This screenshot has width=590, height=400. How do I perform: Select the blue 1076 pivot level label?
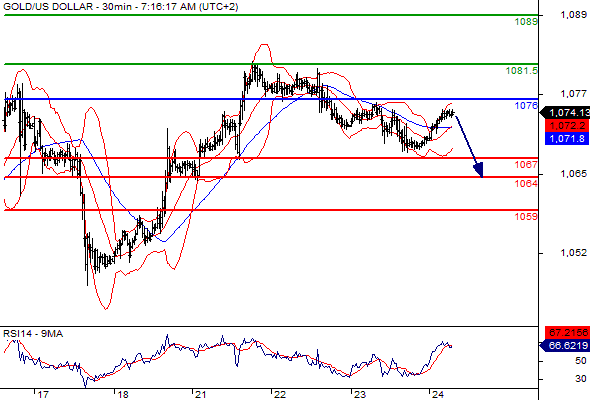click(x=526, y=105)
